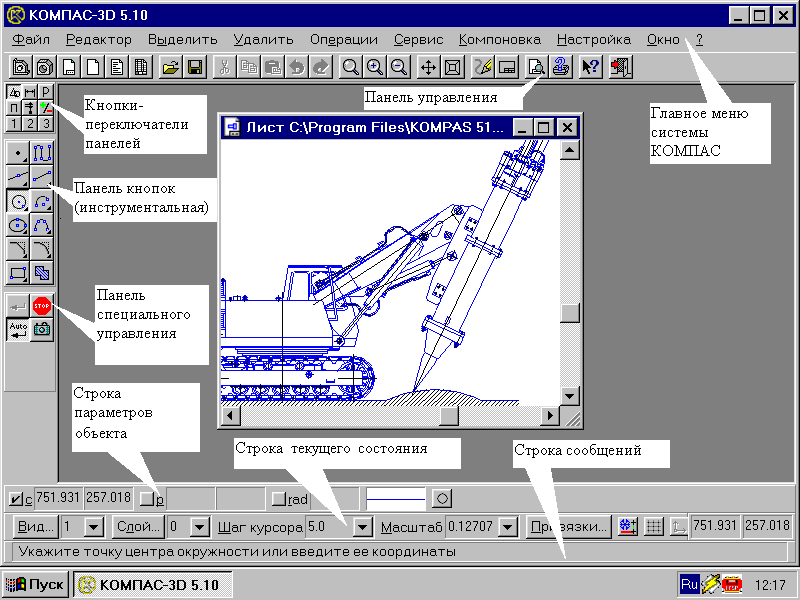Image resolution: width=800 pixels, height=600 pixels.
Task: Select the continuous polyline input tool
Action: click(42, 153)
